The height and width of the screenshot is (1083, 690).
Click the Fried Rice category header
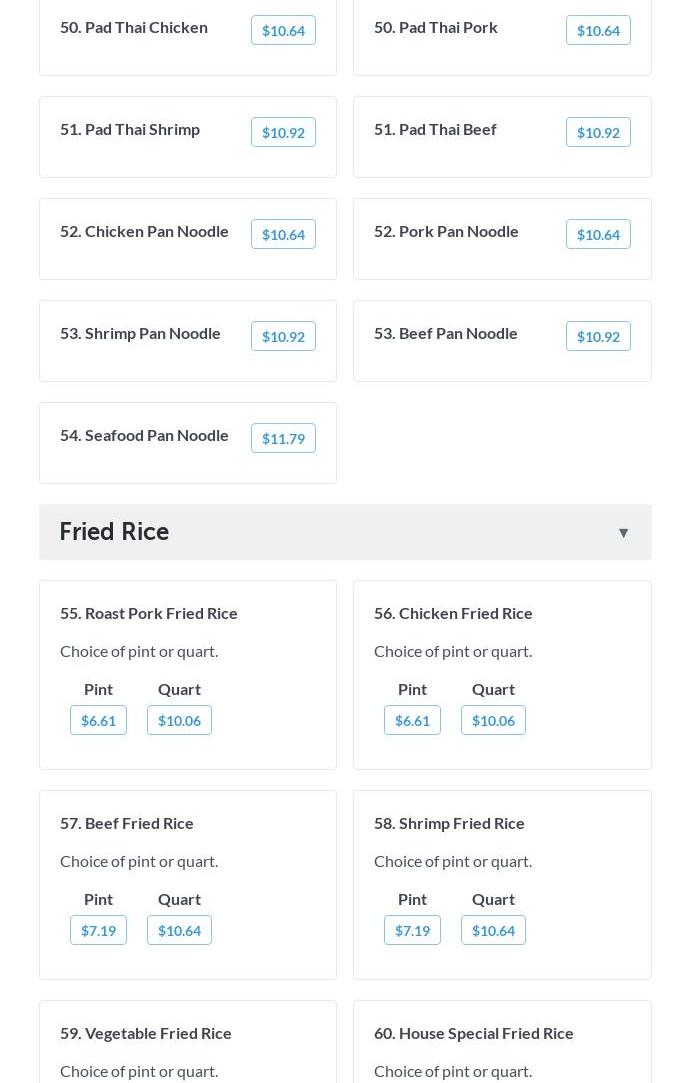pyautogui.click(x=114, y=531)
